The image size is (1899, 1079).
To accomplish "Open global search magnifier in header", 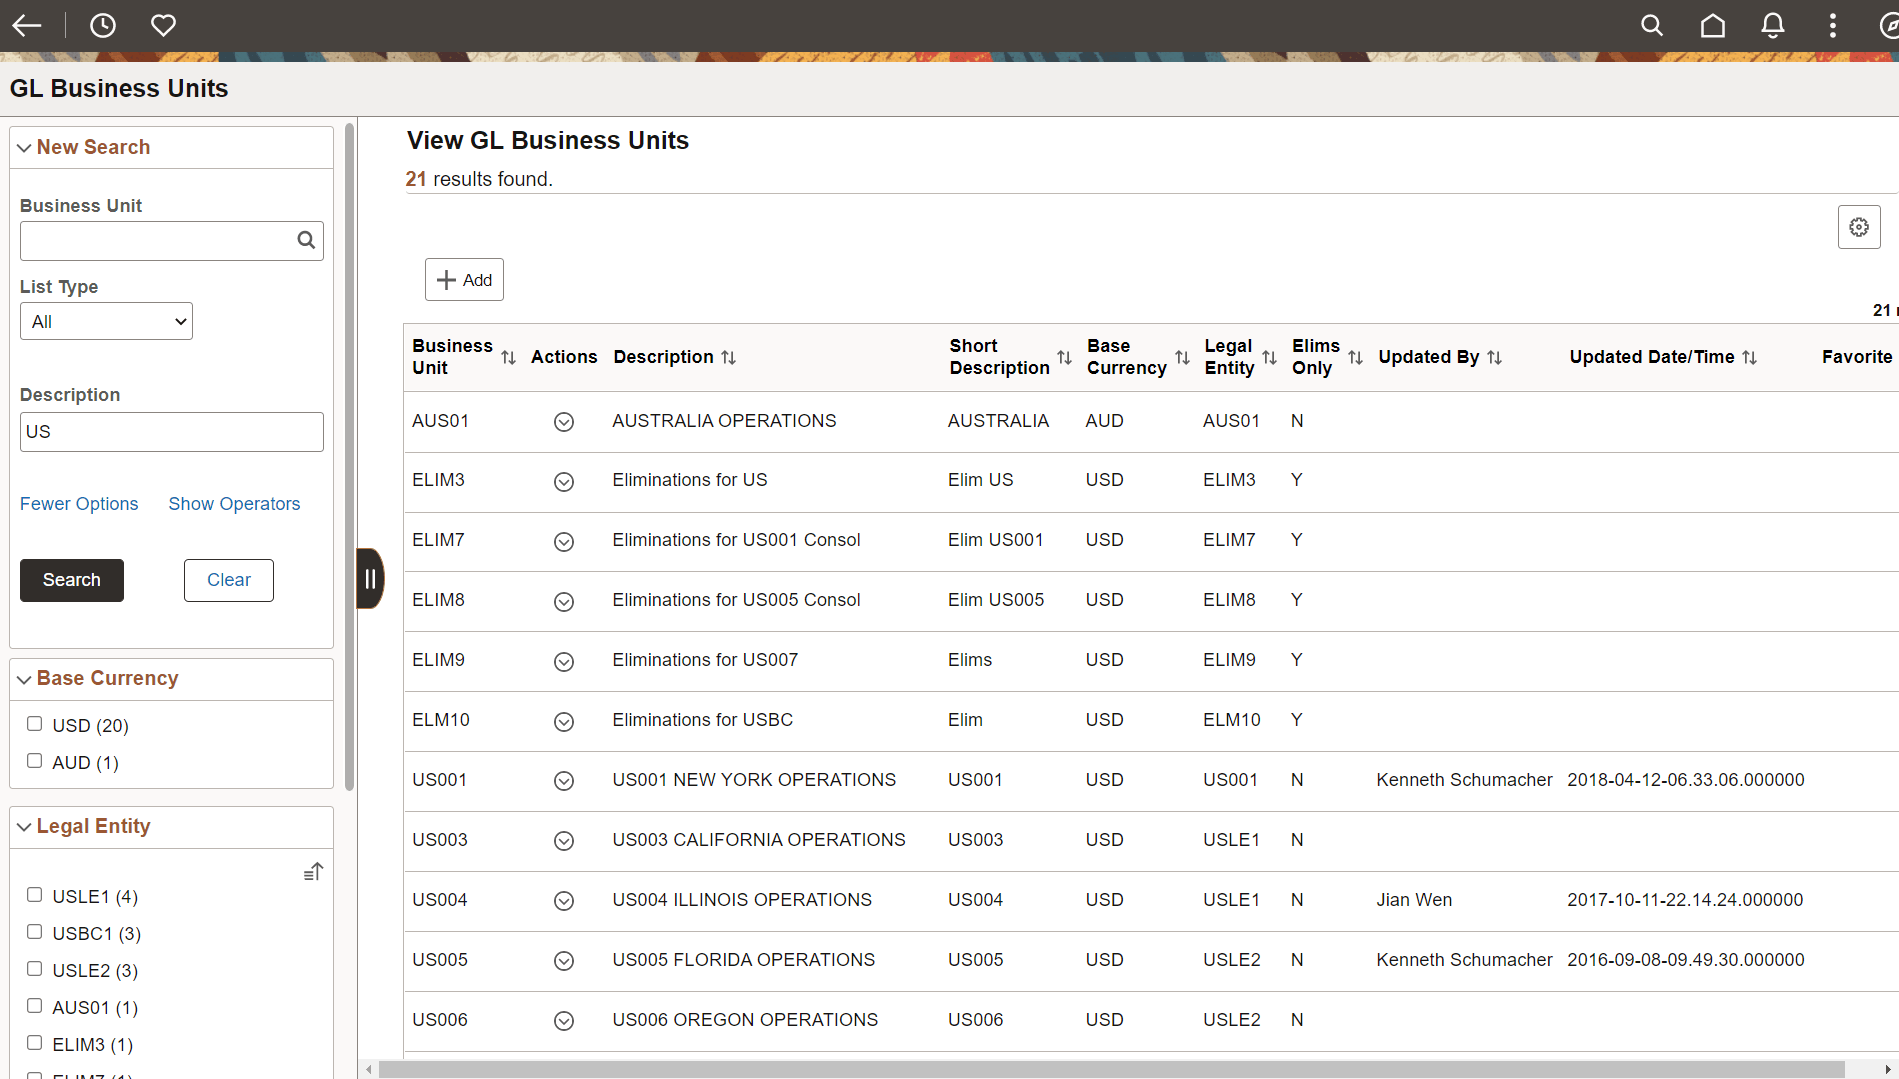I will [1652, 25].
